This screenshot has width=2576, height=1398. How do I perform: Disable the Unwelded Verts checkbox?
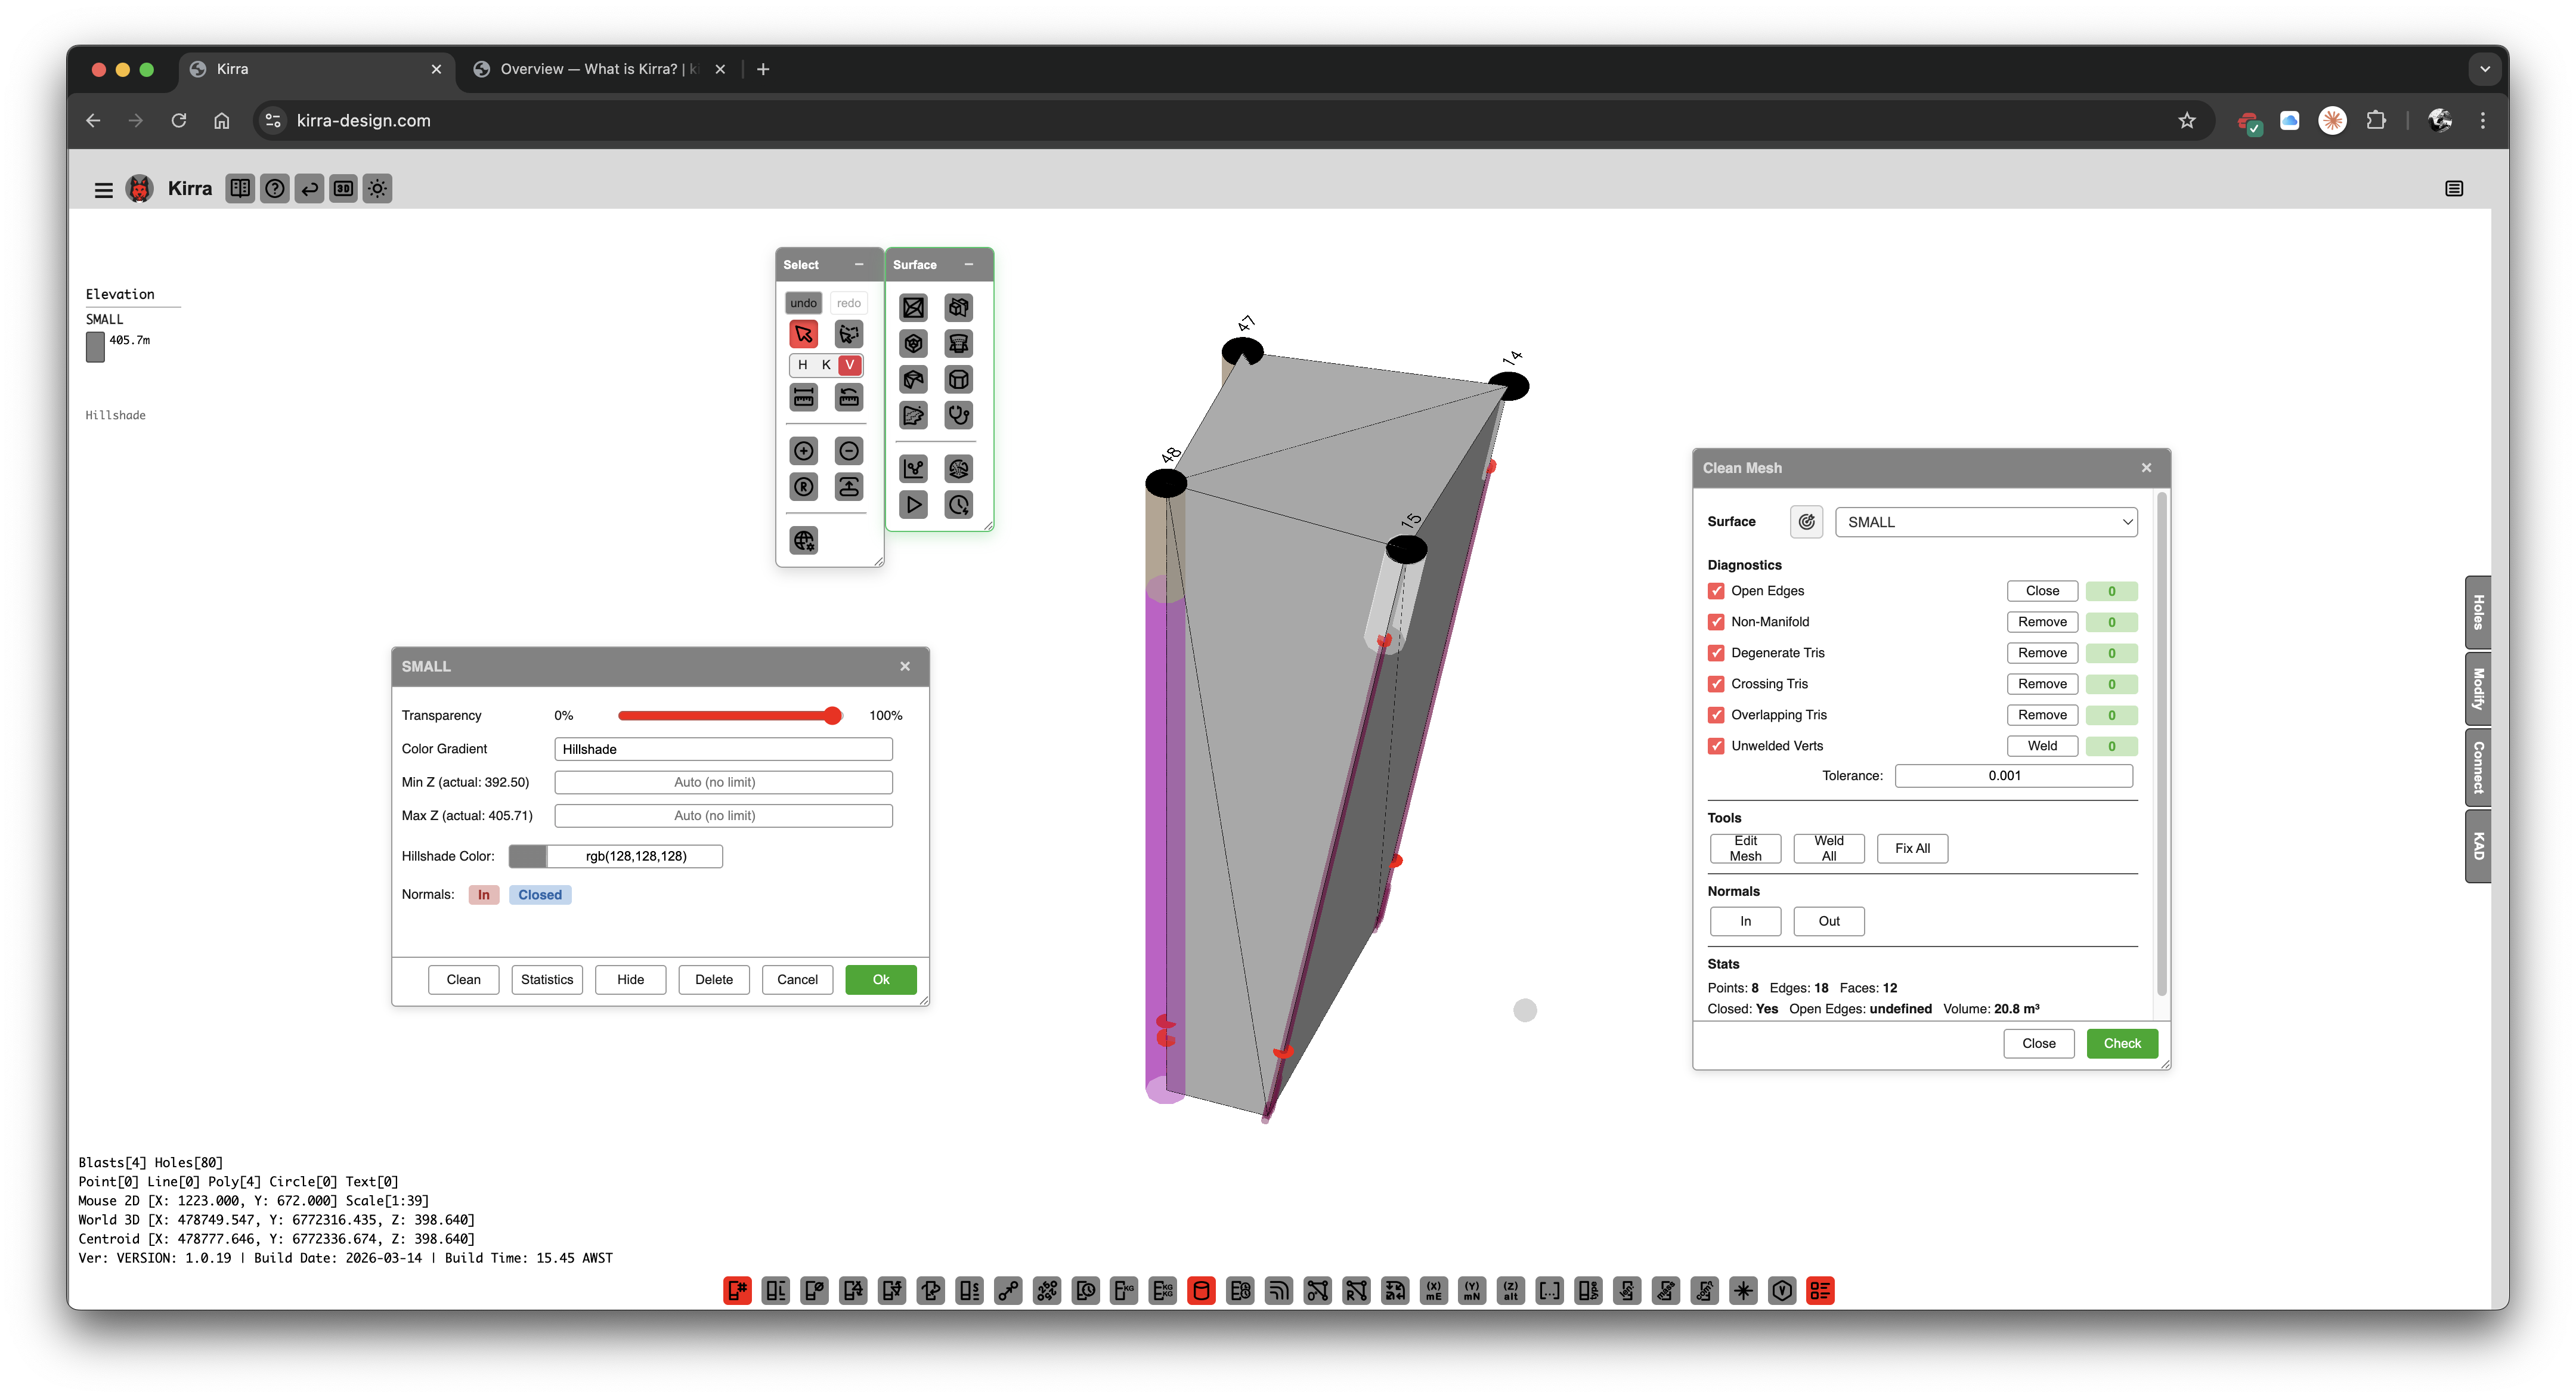click(1716, 746)
